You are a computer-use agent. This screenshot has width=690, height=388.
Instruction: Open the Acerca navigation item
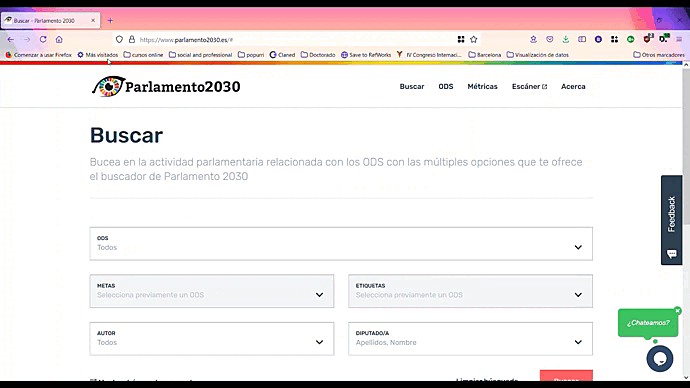coord(573,87)
